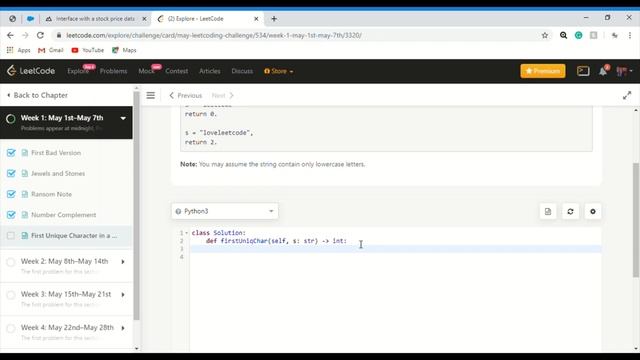Open the Maps bookmark

(124, 50)
